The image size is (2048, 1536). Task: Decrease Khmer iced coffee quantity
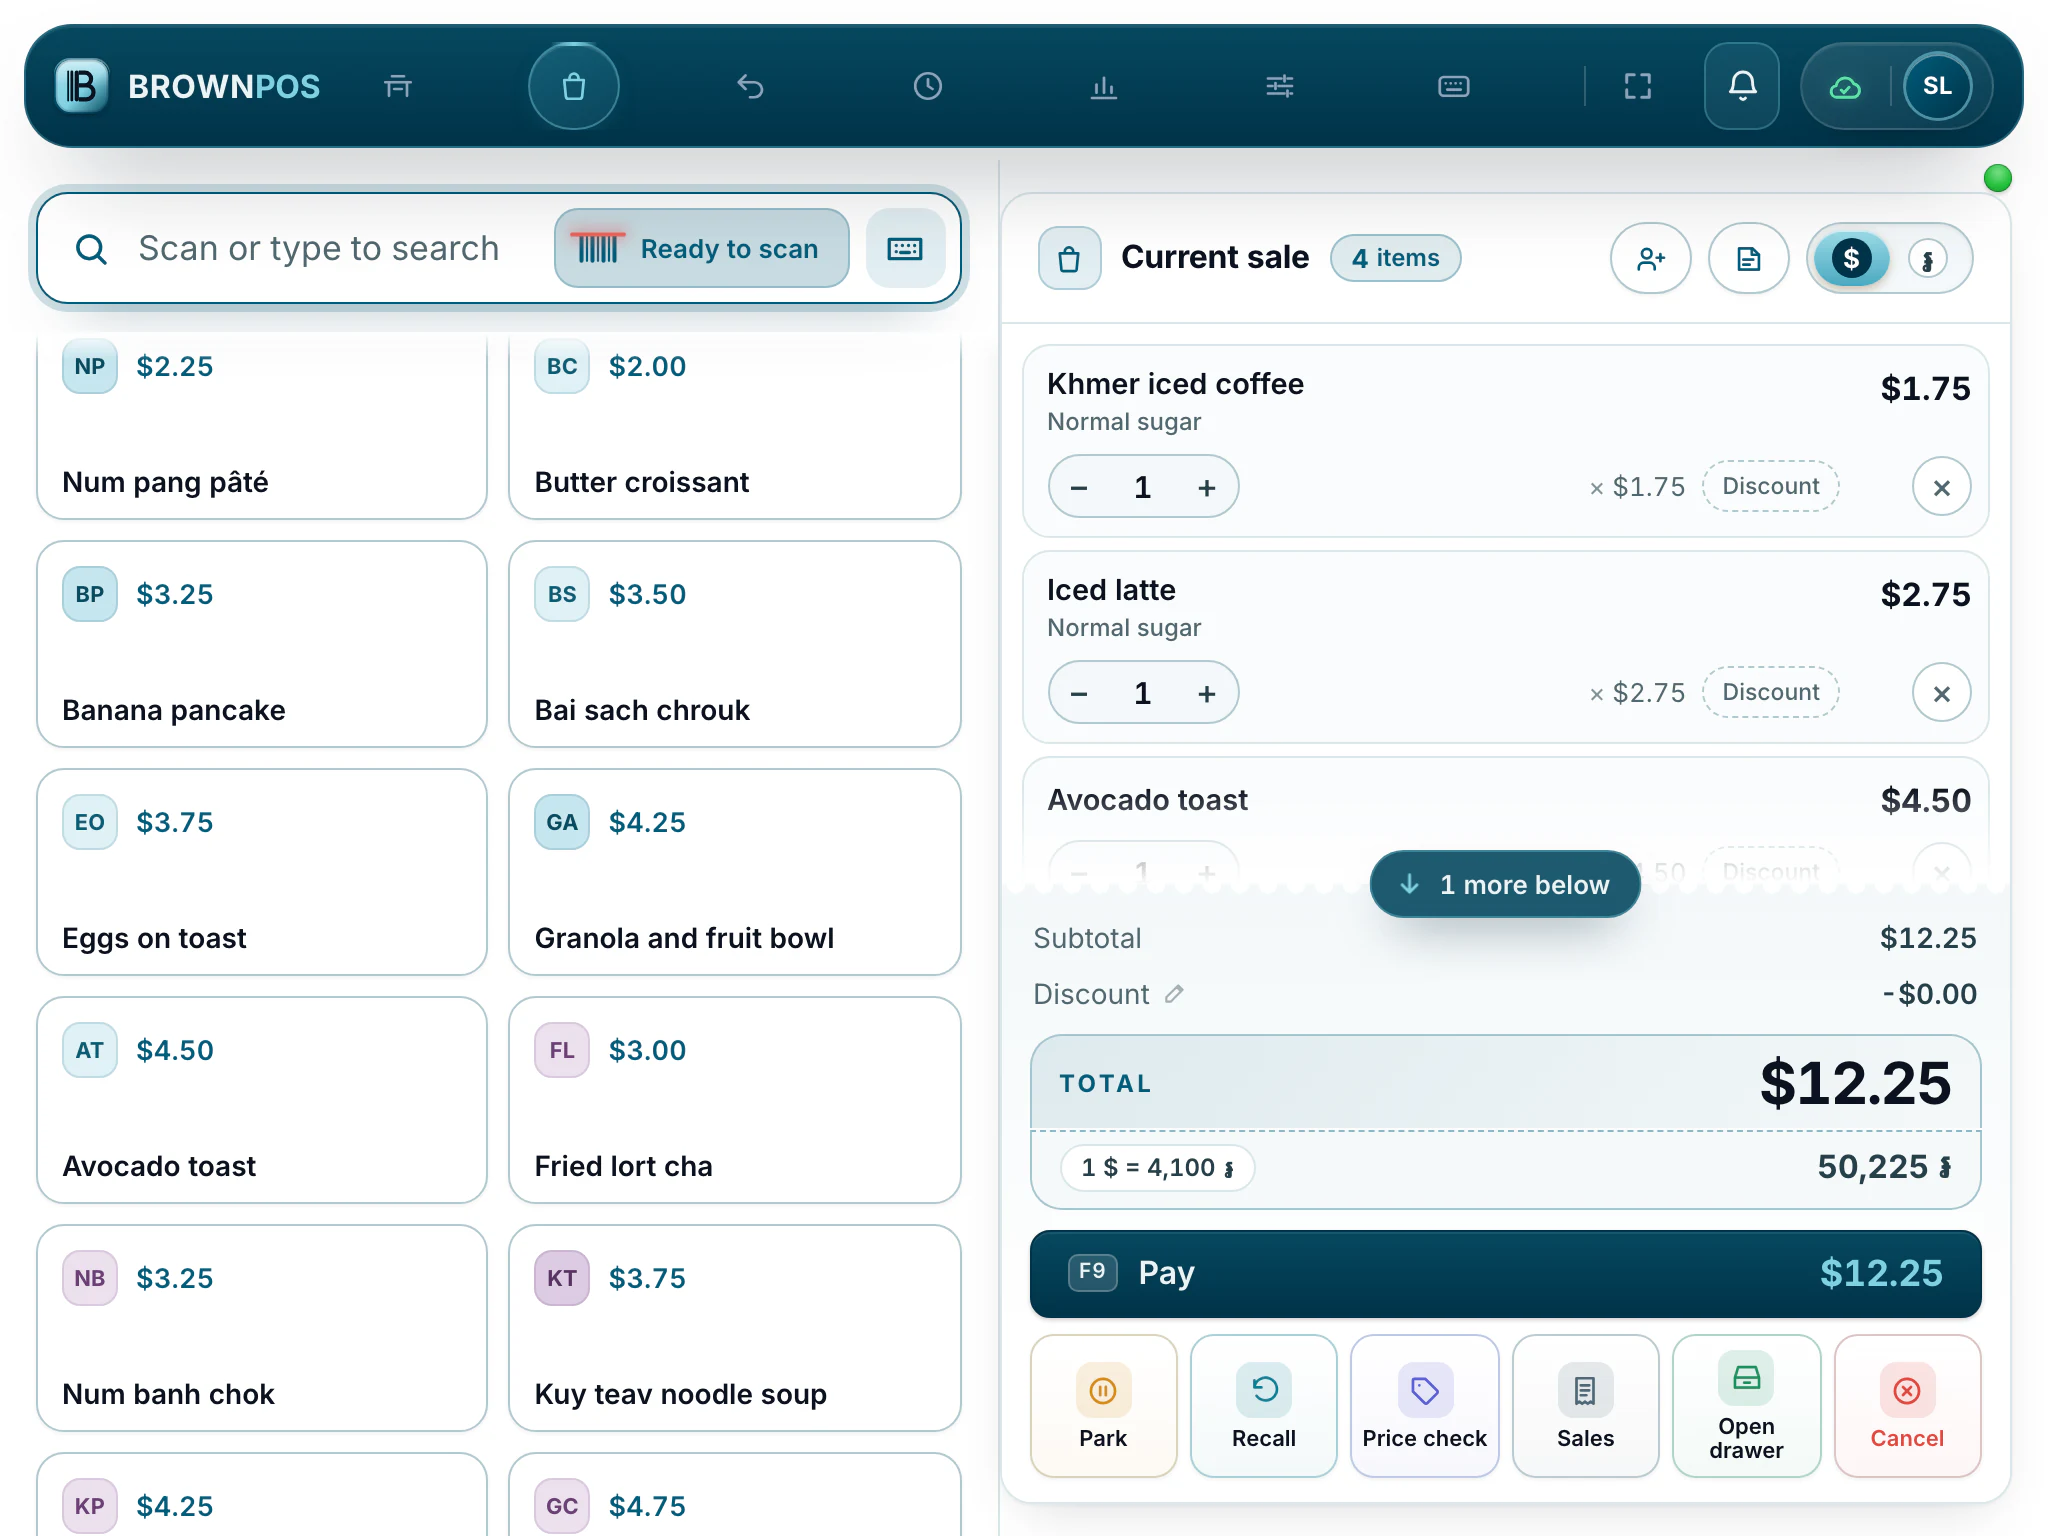1079,488
